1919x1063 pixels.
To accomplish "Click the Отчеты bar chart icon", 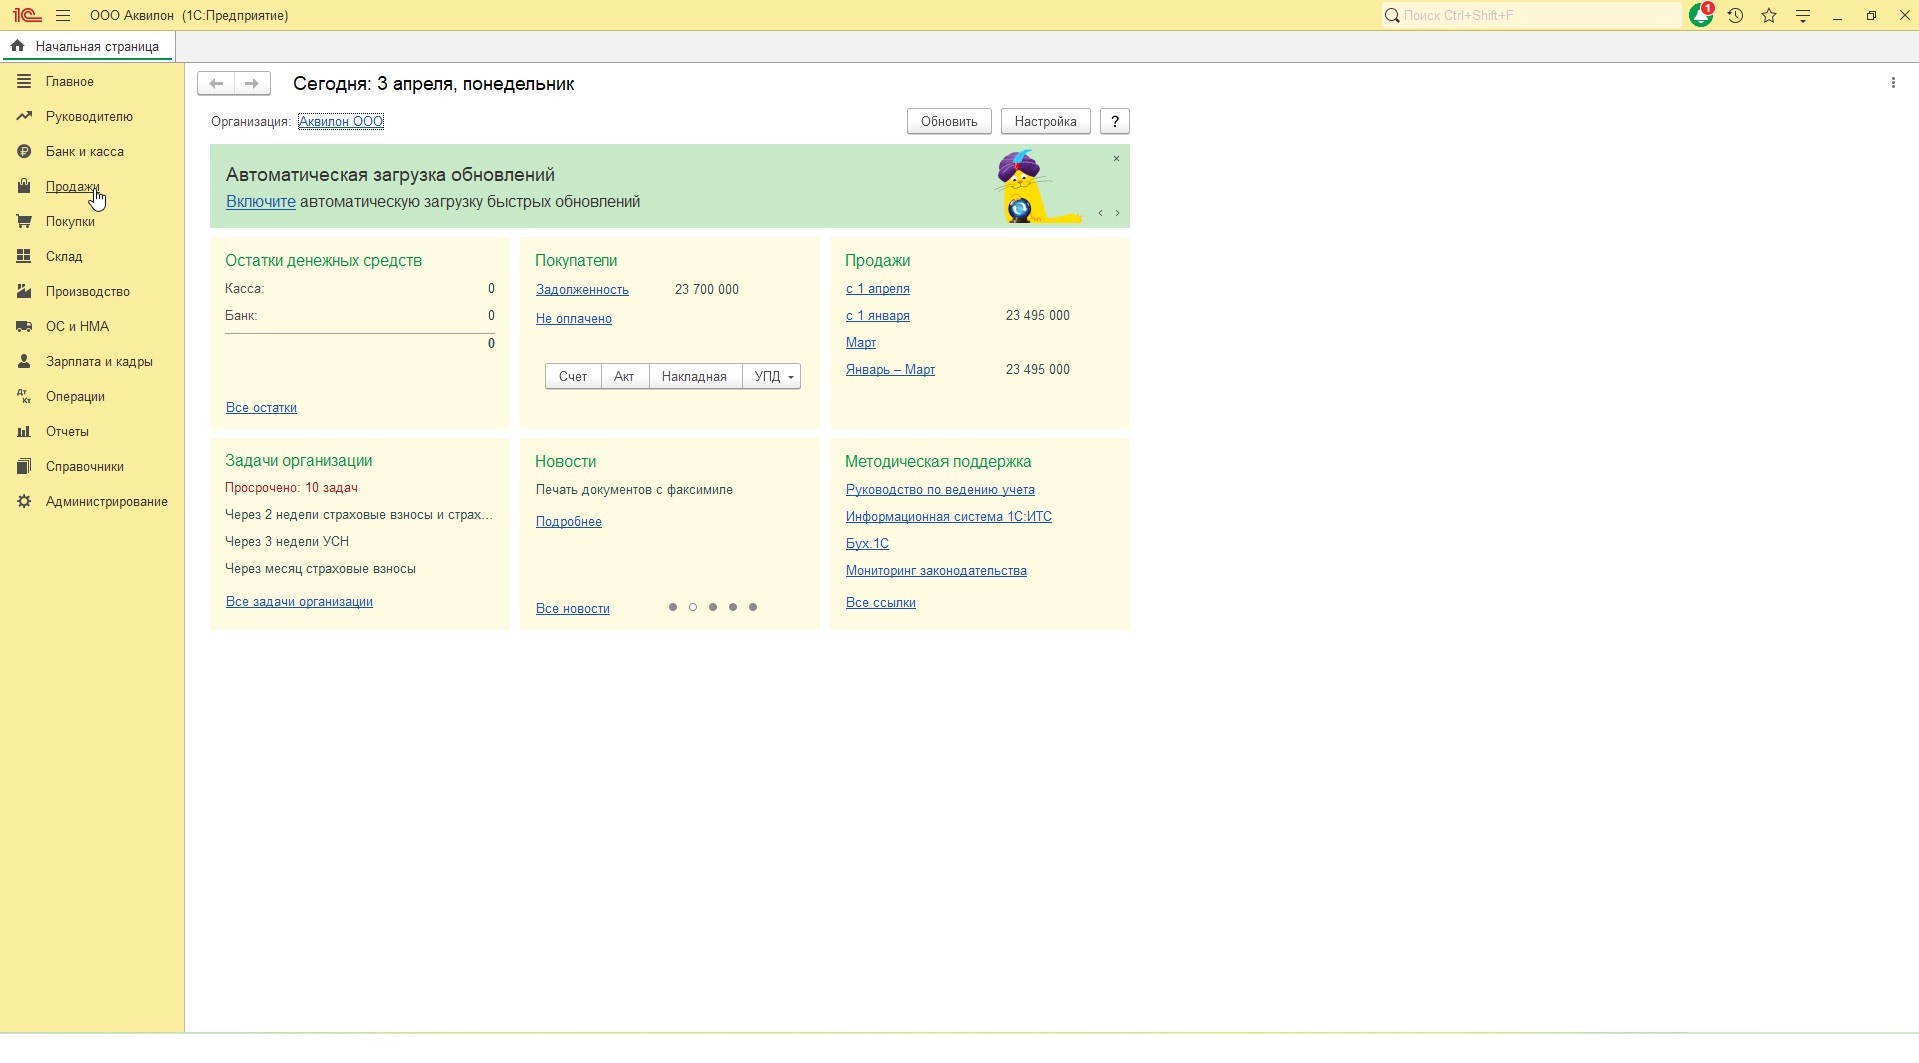I will [x=24, y=431].
